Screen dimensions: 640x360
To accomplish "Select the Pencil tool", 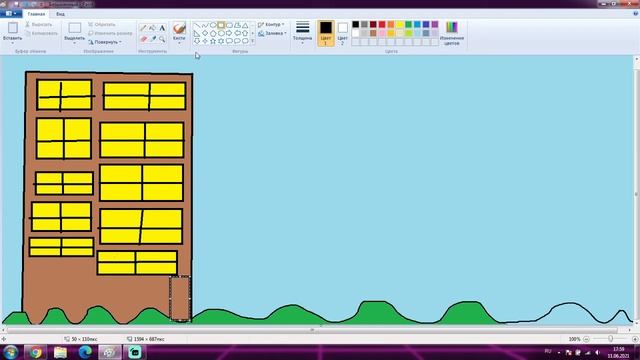I will (x=143, y=28).
